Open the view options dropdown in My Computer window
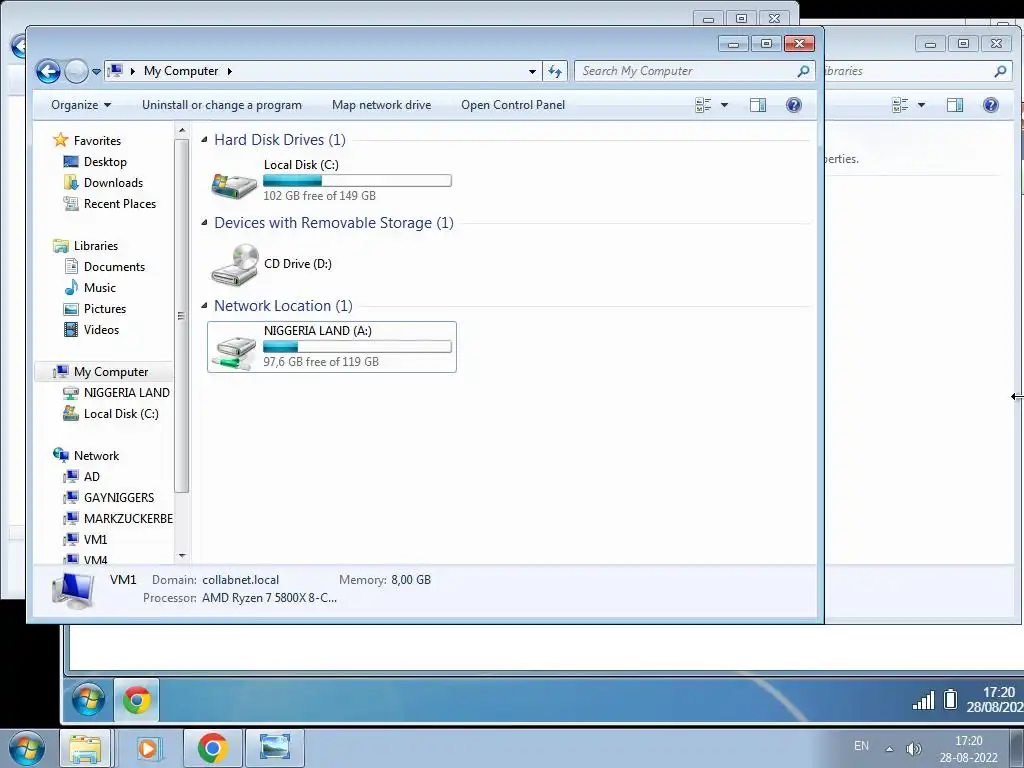 (724, 105)
